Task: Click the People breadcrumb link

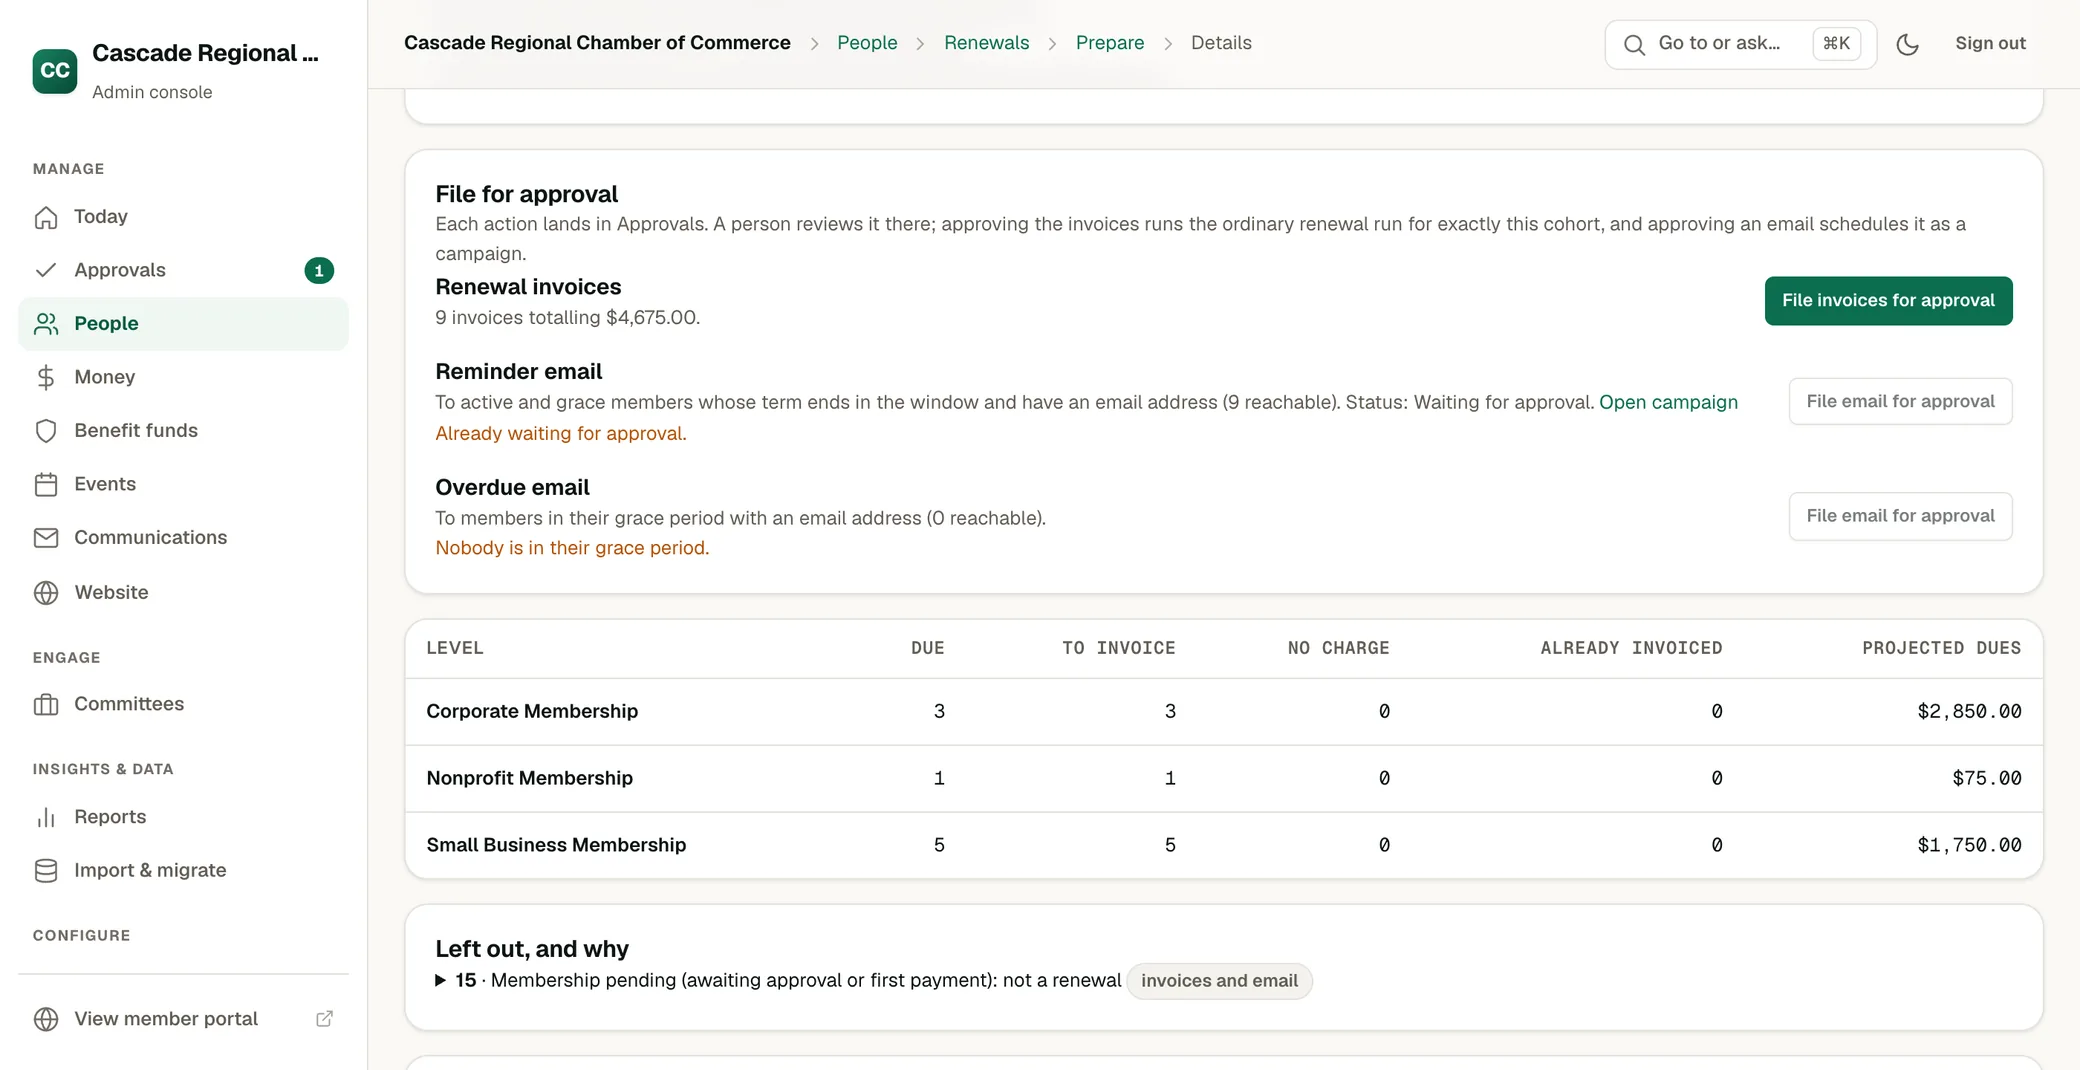Action: [x=867, y=43]
